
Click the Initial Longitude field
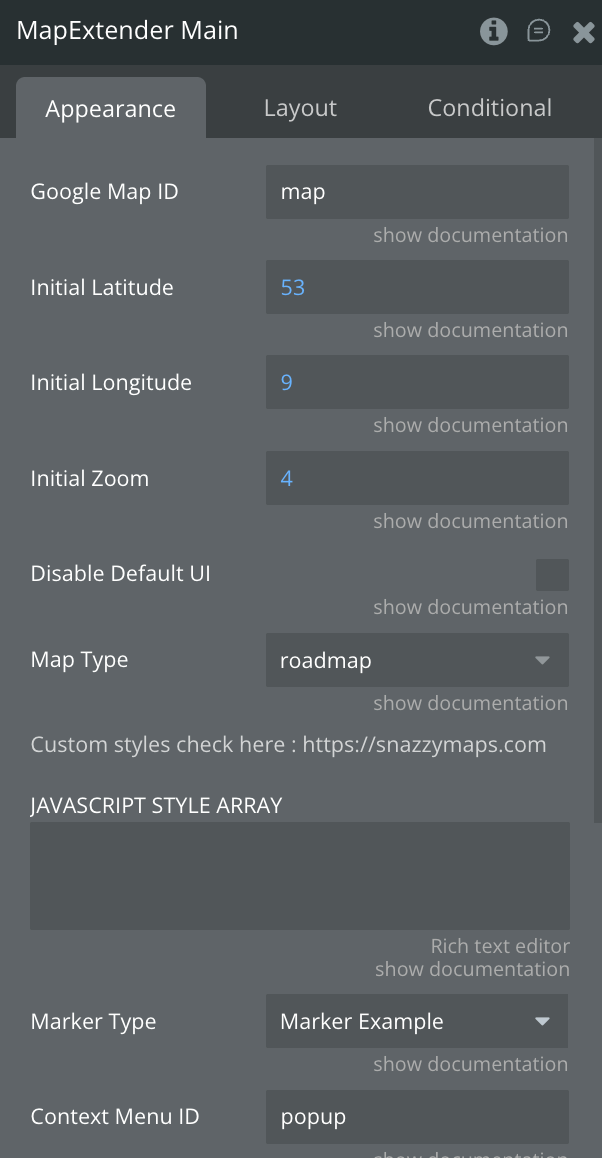[417, 383]
